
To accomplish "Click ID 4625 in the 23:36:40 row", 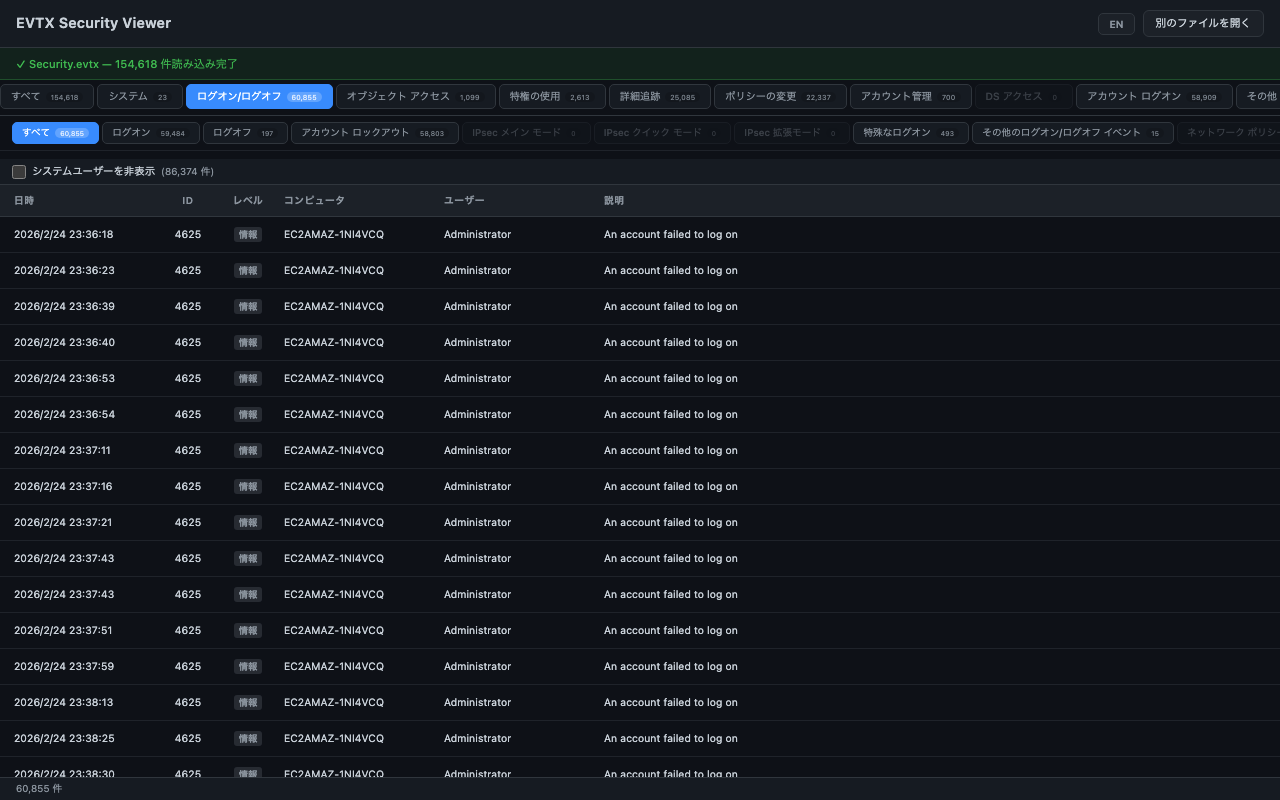I will (x=188, y=343).
